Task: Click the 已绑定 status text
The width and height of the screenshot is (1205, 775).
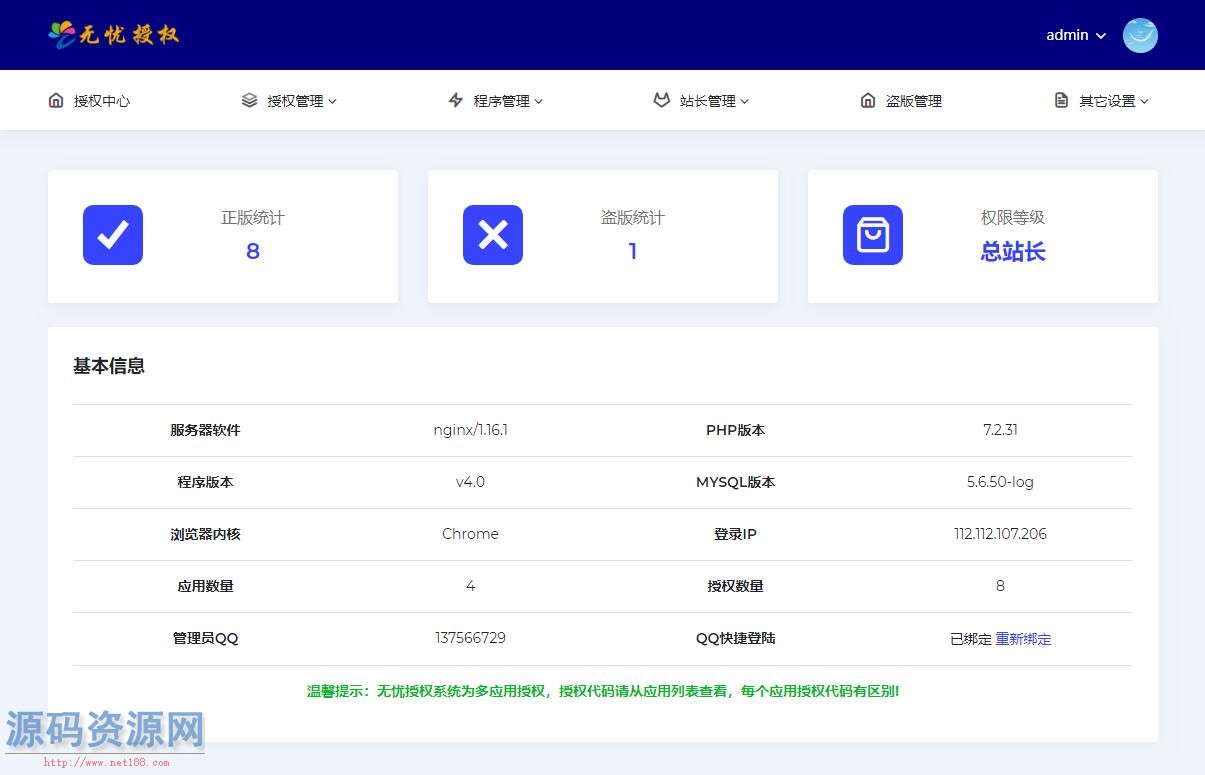Action: (x=970, y=639)
